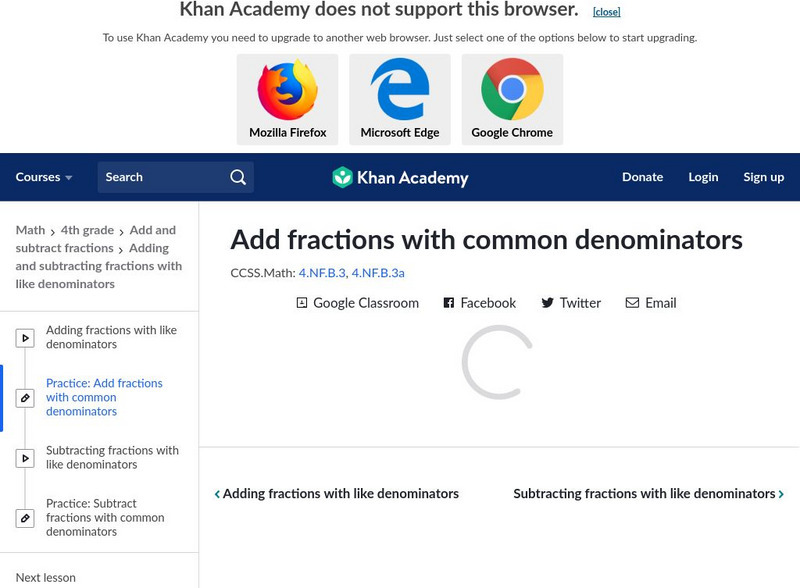Viewport: 800px width, 588px height.
Task: Go to the 4th grade breadcrumb
Action: (87, 230)
